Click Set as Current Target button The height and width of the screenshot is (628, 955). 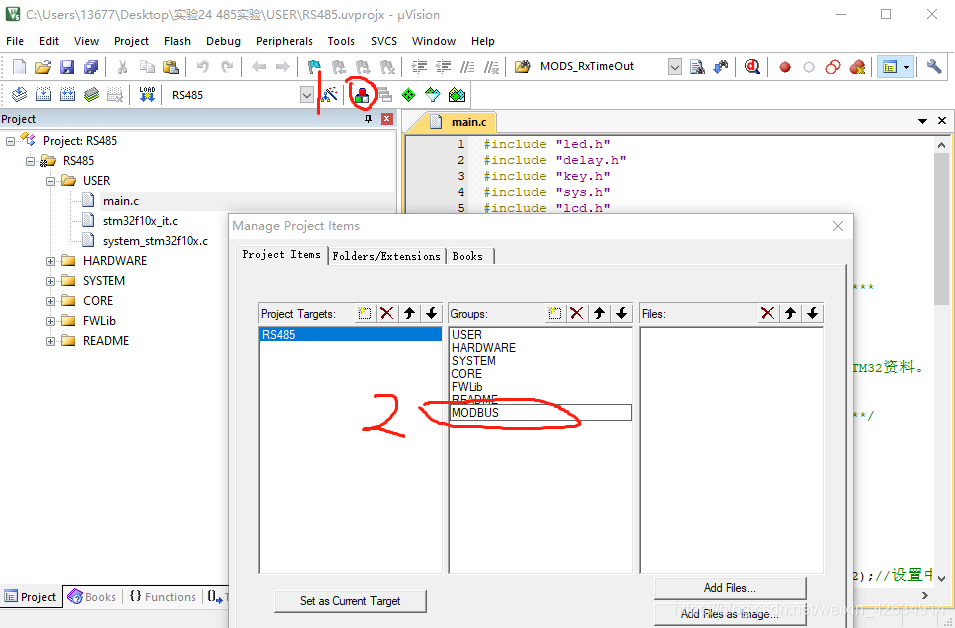(350, 601)
